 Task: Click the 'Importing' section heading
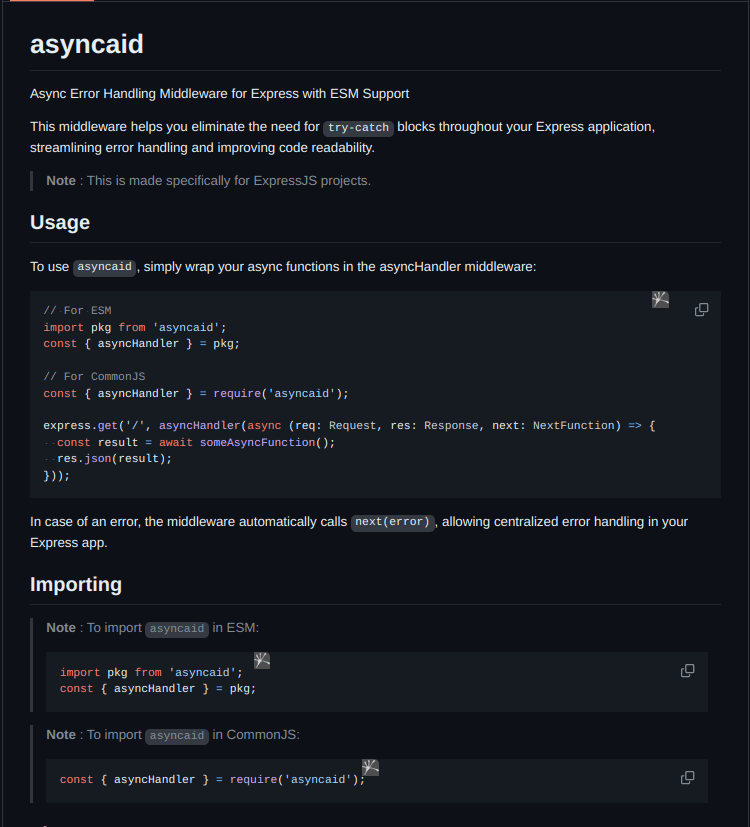coord(76,584)
